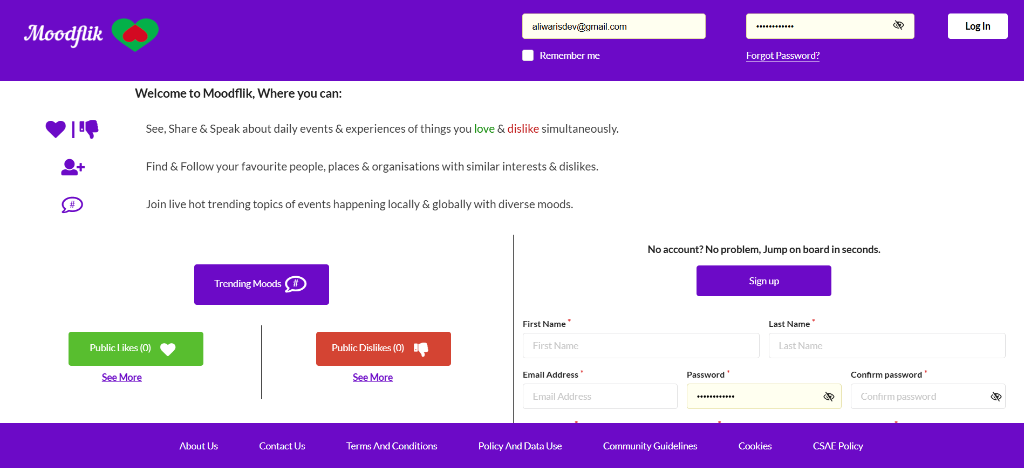This screenshot has width=1024, height=468.
Task: Toggle Confirm password visibility eye
Action: (x=996, y=396)
